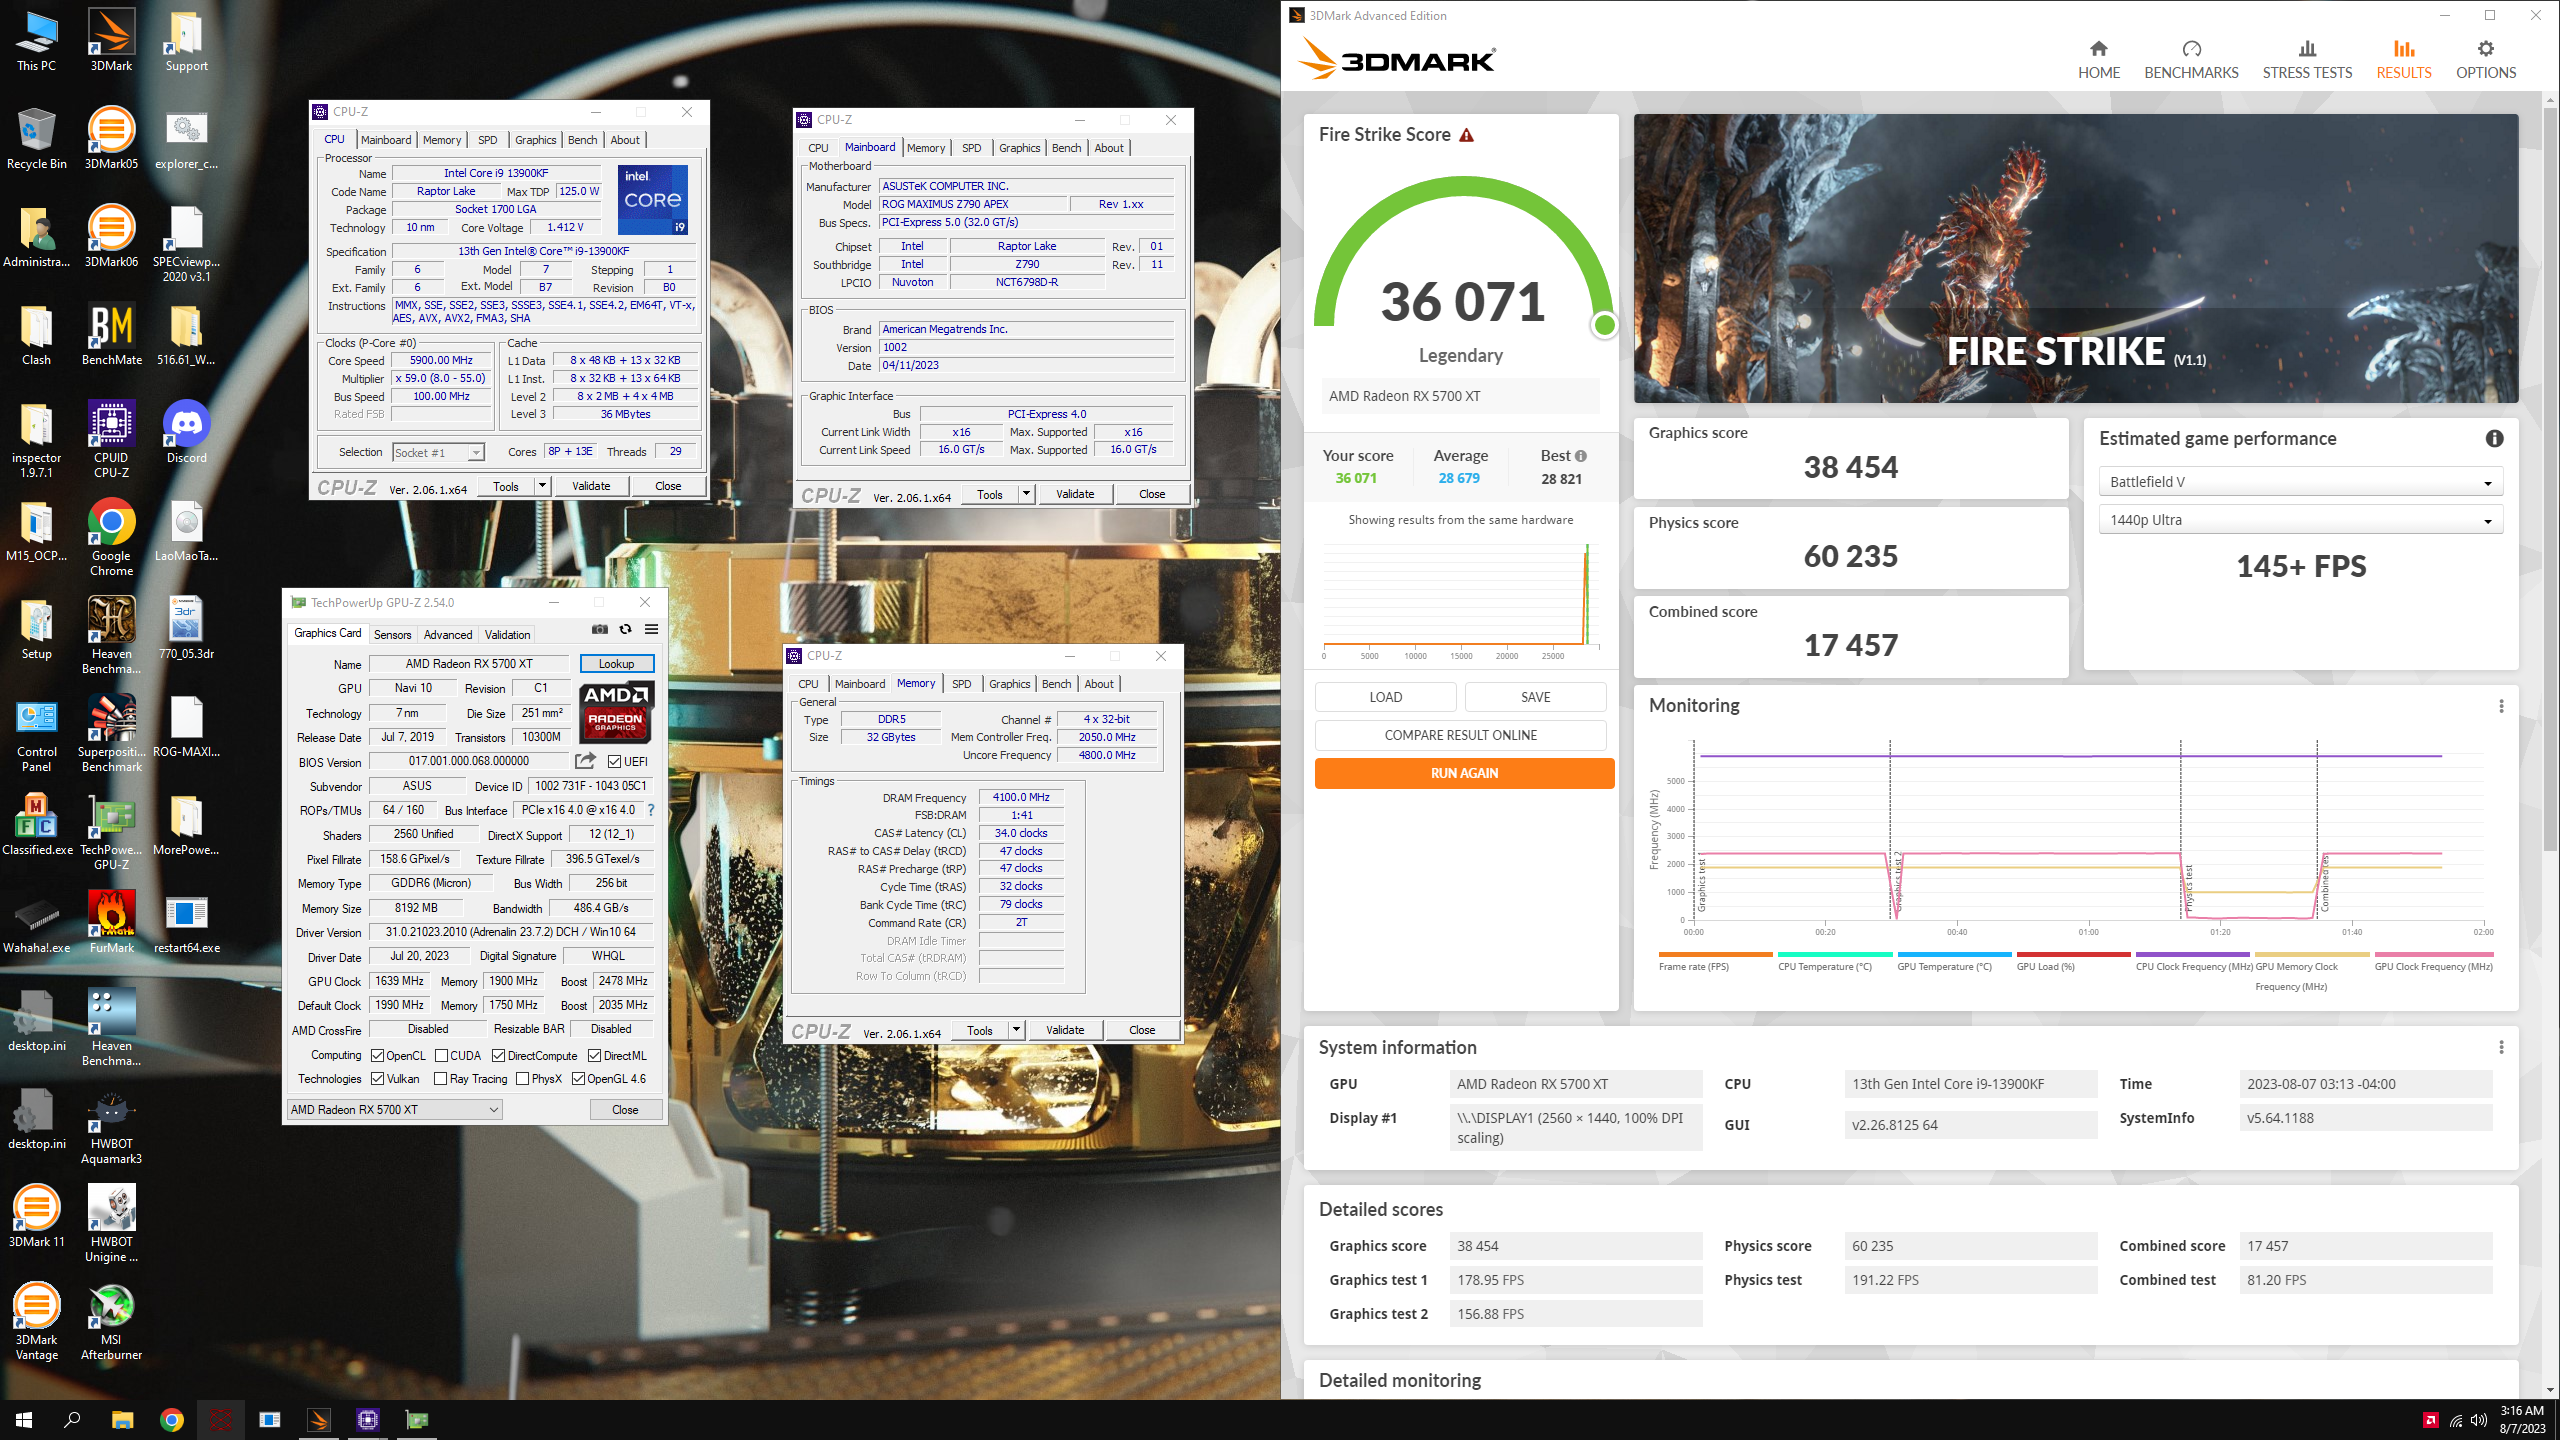
Task: Open the 1440p Ultra resolution dropdown
Action: click(x=2300, y=520)
